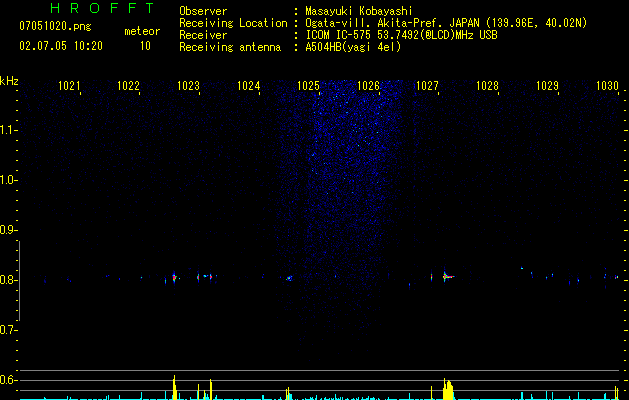Viewport: 629px width, 400px height.
Task: Click the date stamp 02.07.05 10:20
Action: pos(61,46)
